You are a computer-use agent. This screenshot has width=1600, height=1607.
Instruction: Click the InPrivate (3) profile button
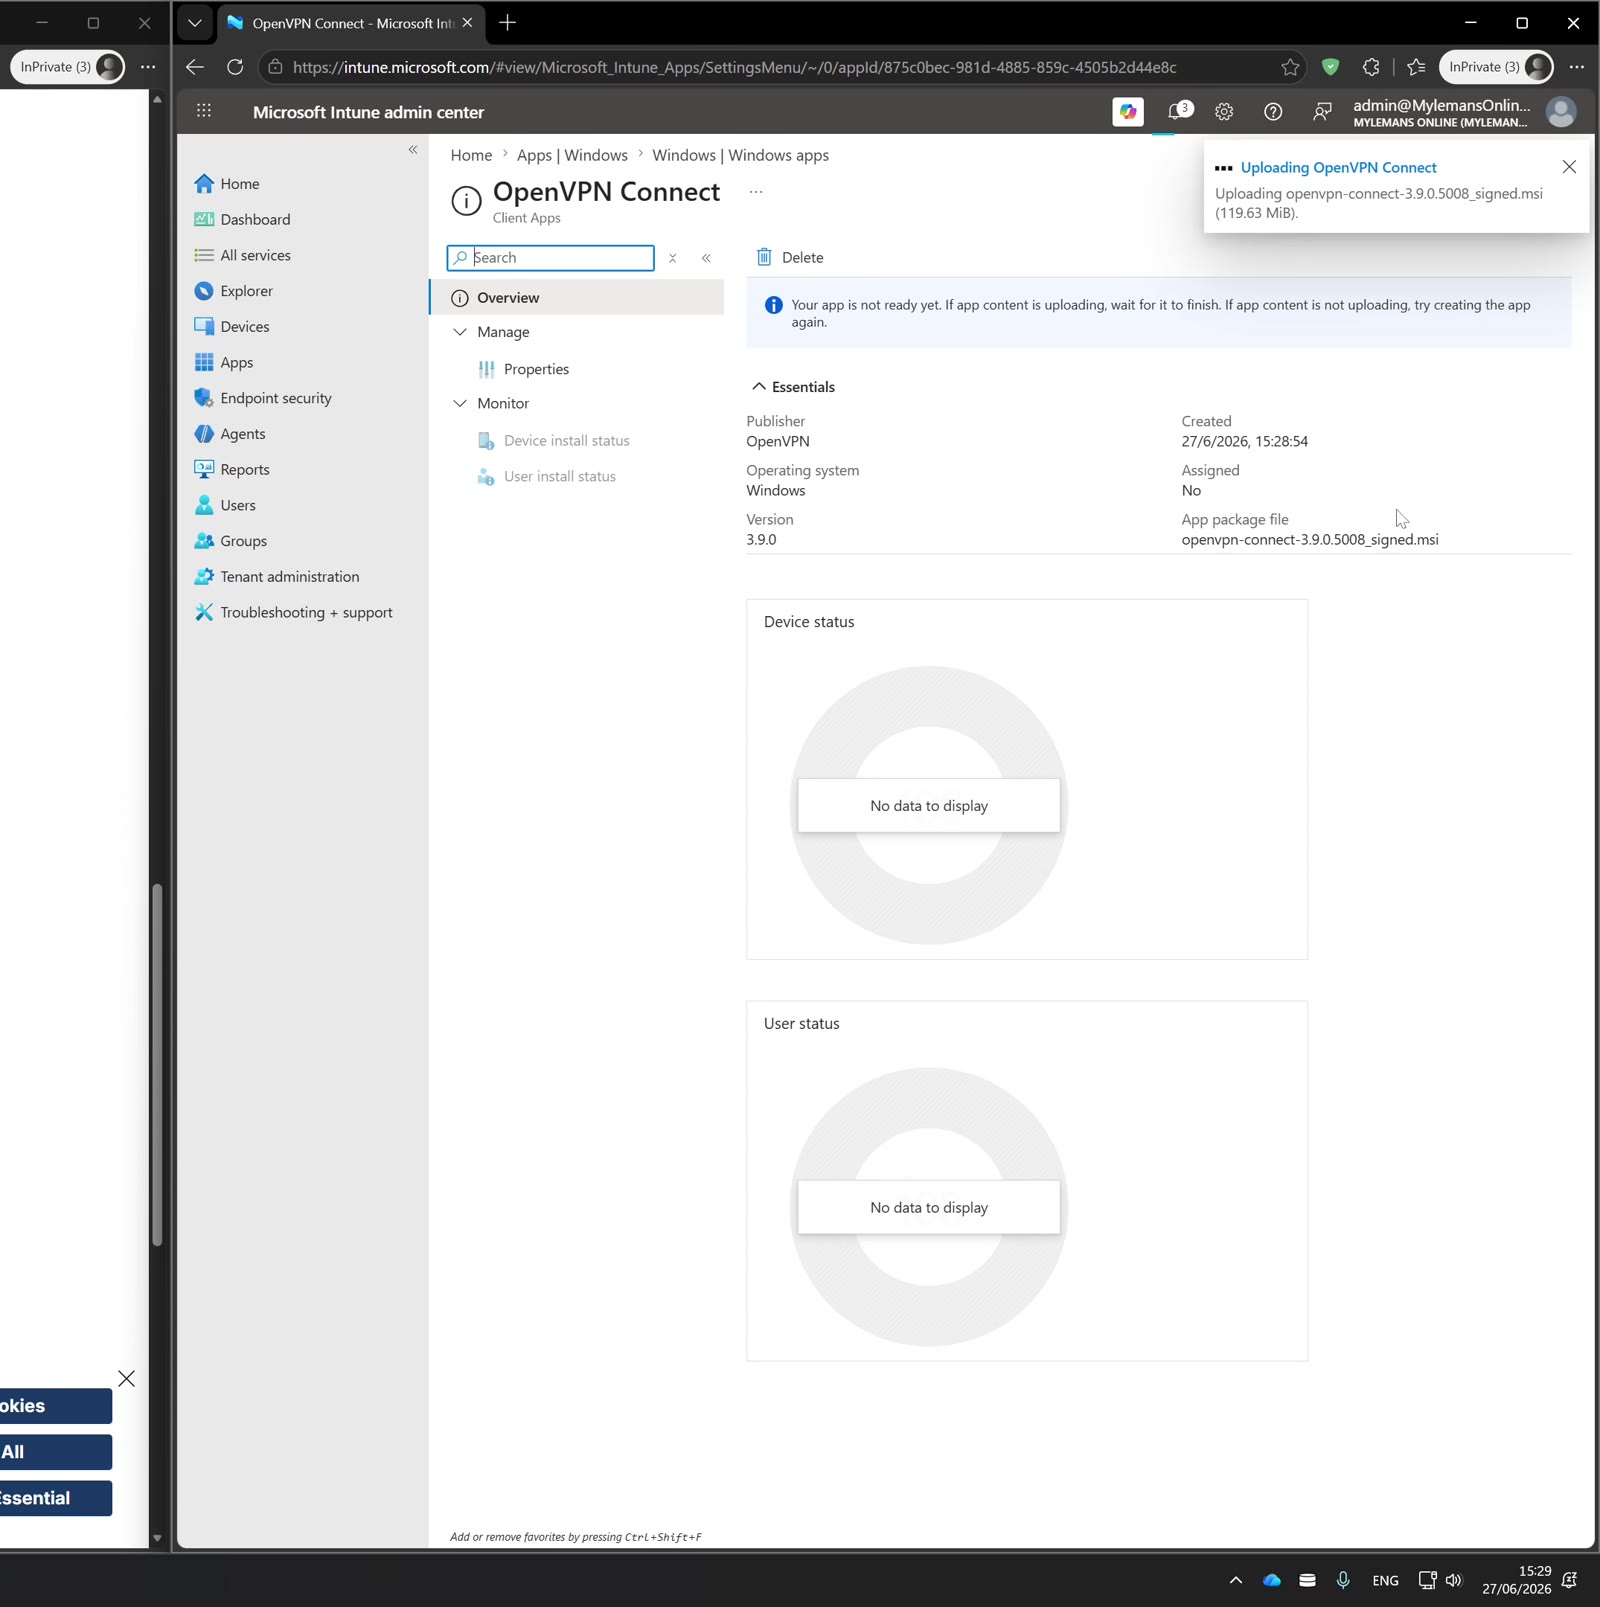coord(1496,67)
